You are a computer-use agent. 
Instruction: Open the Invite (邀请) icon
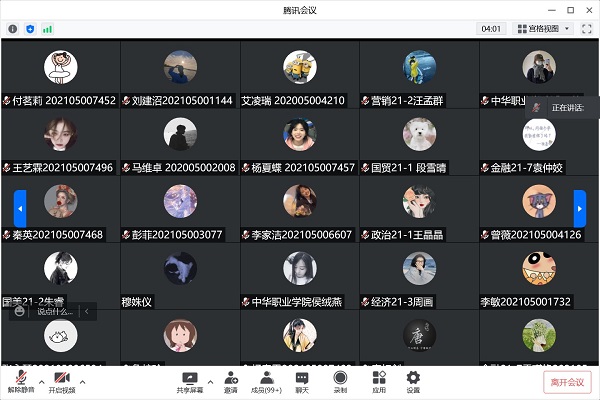(231, 382)
